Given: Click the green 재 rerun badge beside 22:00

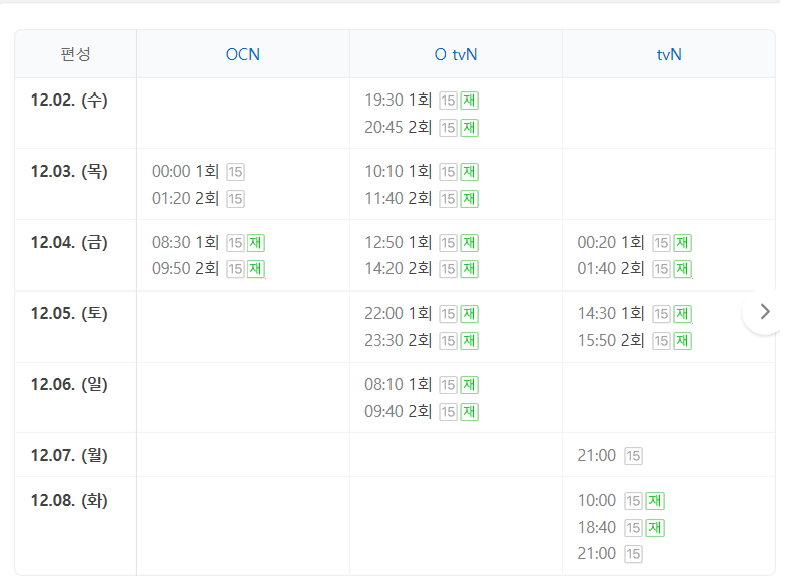Looking at the screenshot, I should pos(469,314).
